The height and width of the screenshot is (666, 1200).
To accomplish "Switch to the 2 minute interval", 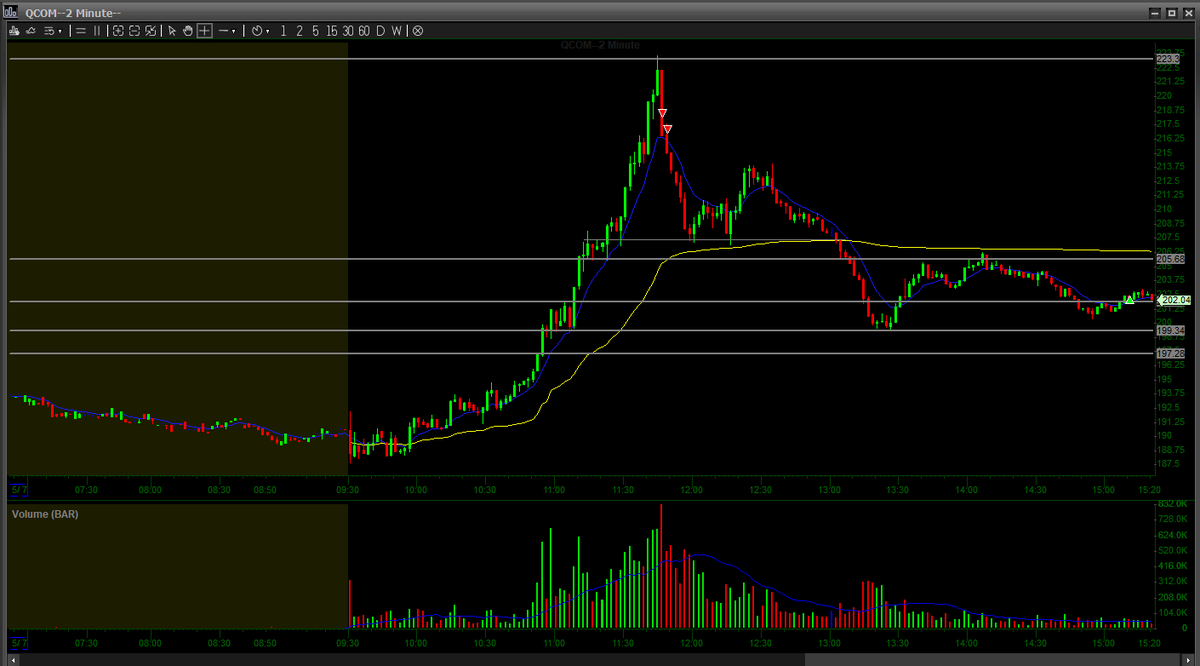I will coord(299,31).
